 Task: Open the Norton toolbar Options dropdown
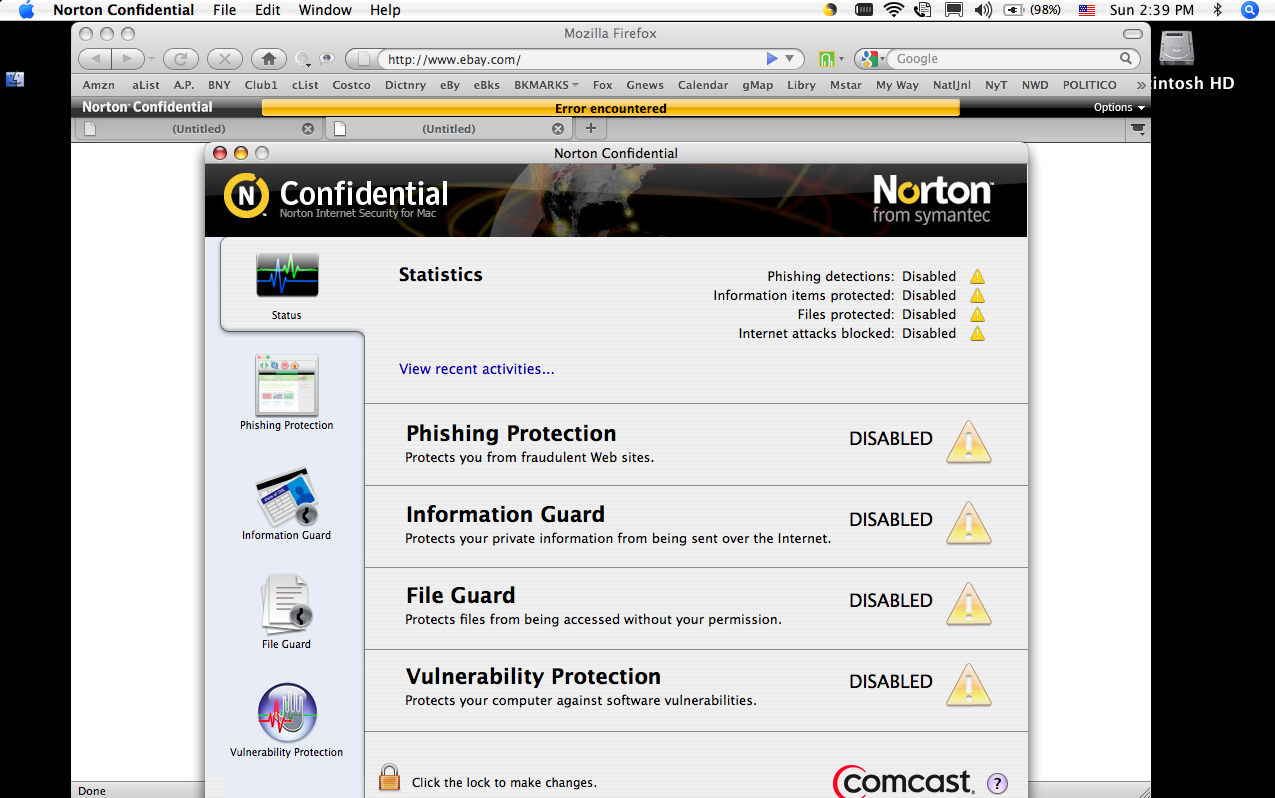point(1118,107)
